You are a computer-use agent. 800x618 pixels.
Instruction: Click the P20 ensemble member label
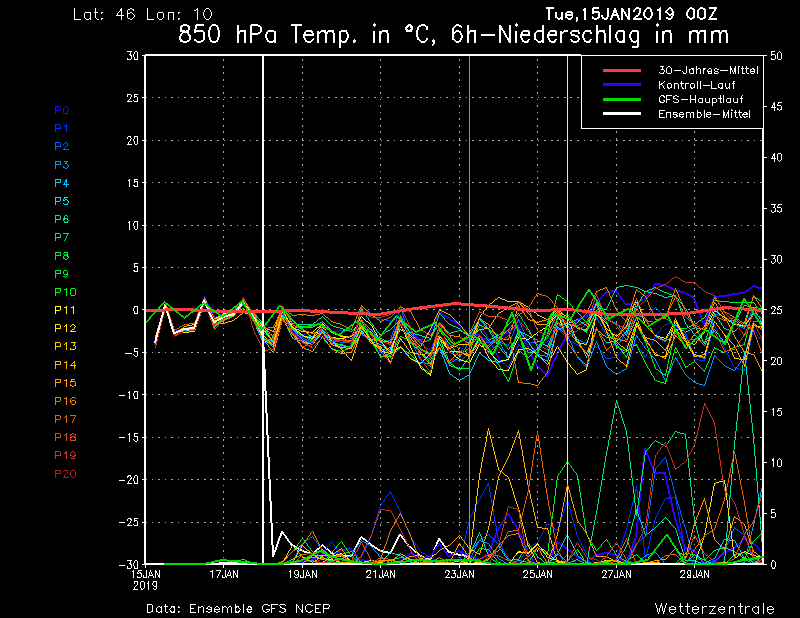tap(65, 474)
